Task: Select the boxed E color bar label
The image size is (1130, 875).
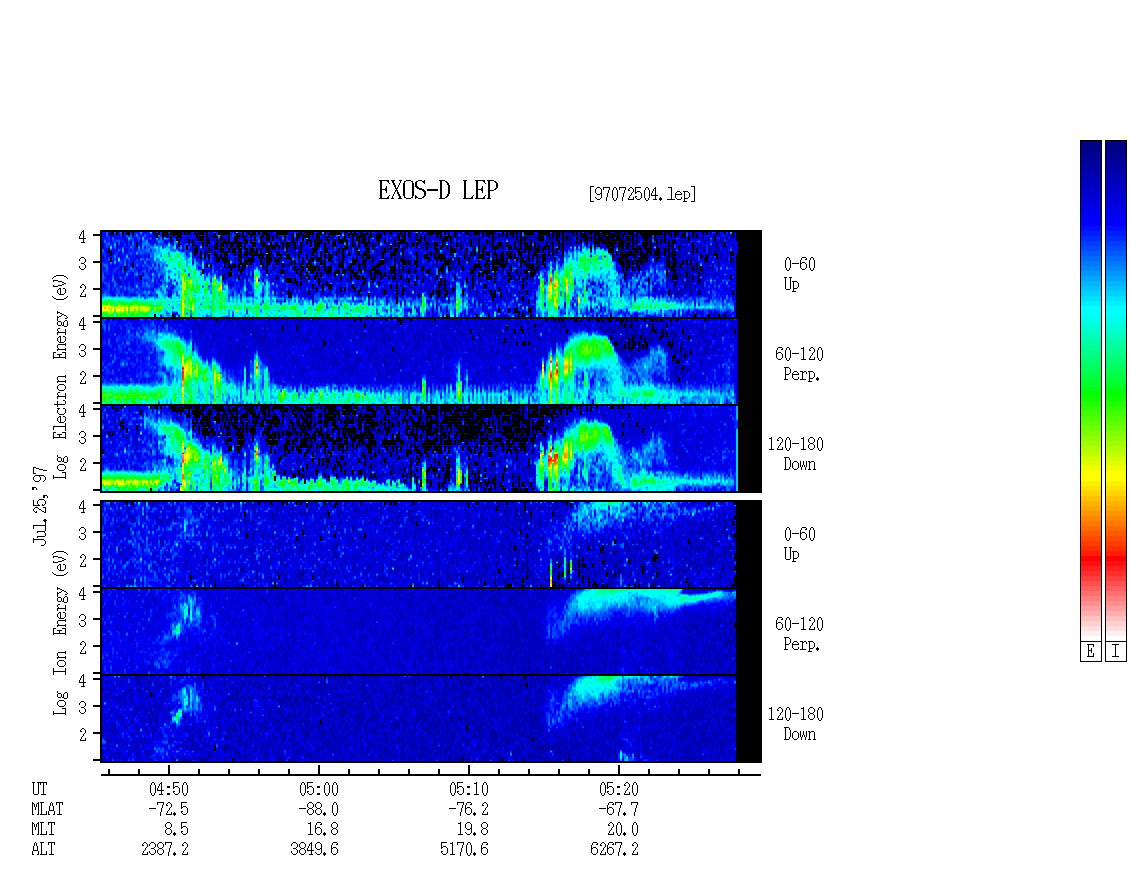Action: pos(1090,652)
